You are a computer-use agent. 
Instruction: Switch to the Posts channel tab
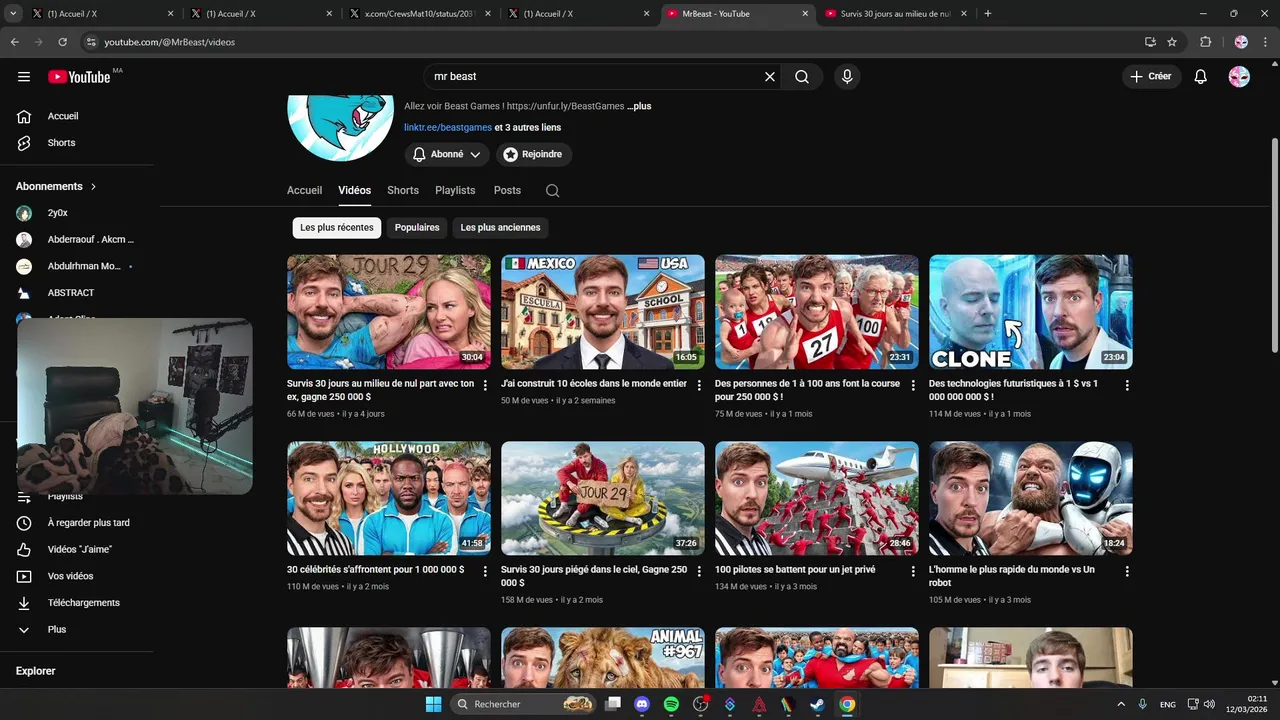tap(507, 190)
